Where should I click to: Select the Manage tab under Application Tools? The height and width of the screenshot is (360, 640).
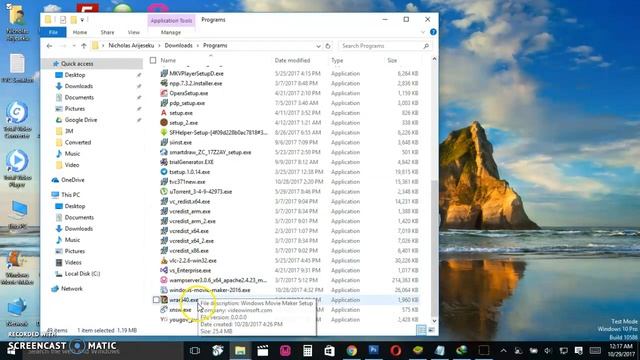(x=171, y=32)
